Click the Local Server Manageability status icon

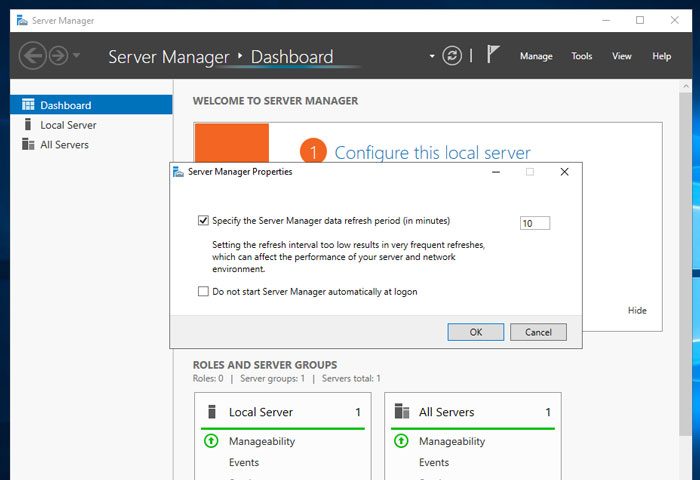pyautogui.click(x=211, y=441)
